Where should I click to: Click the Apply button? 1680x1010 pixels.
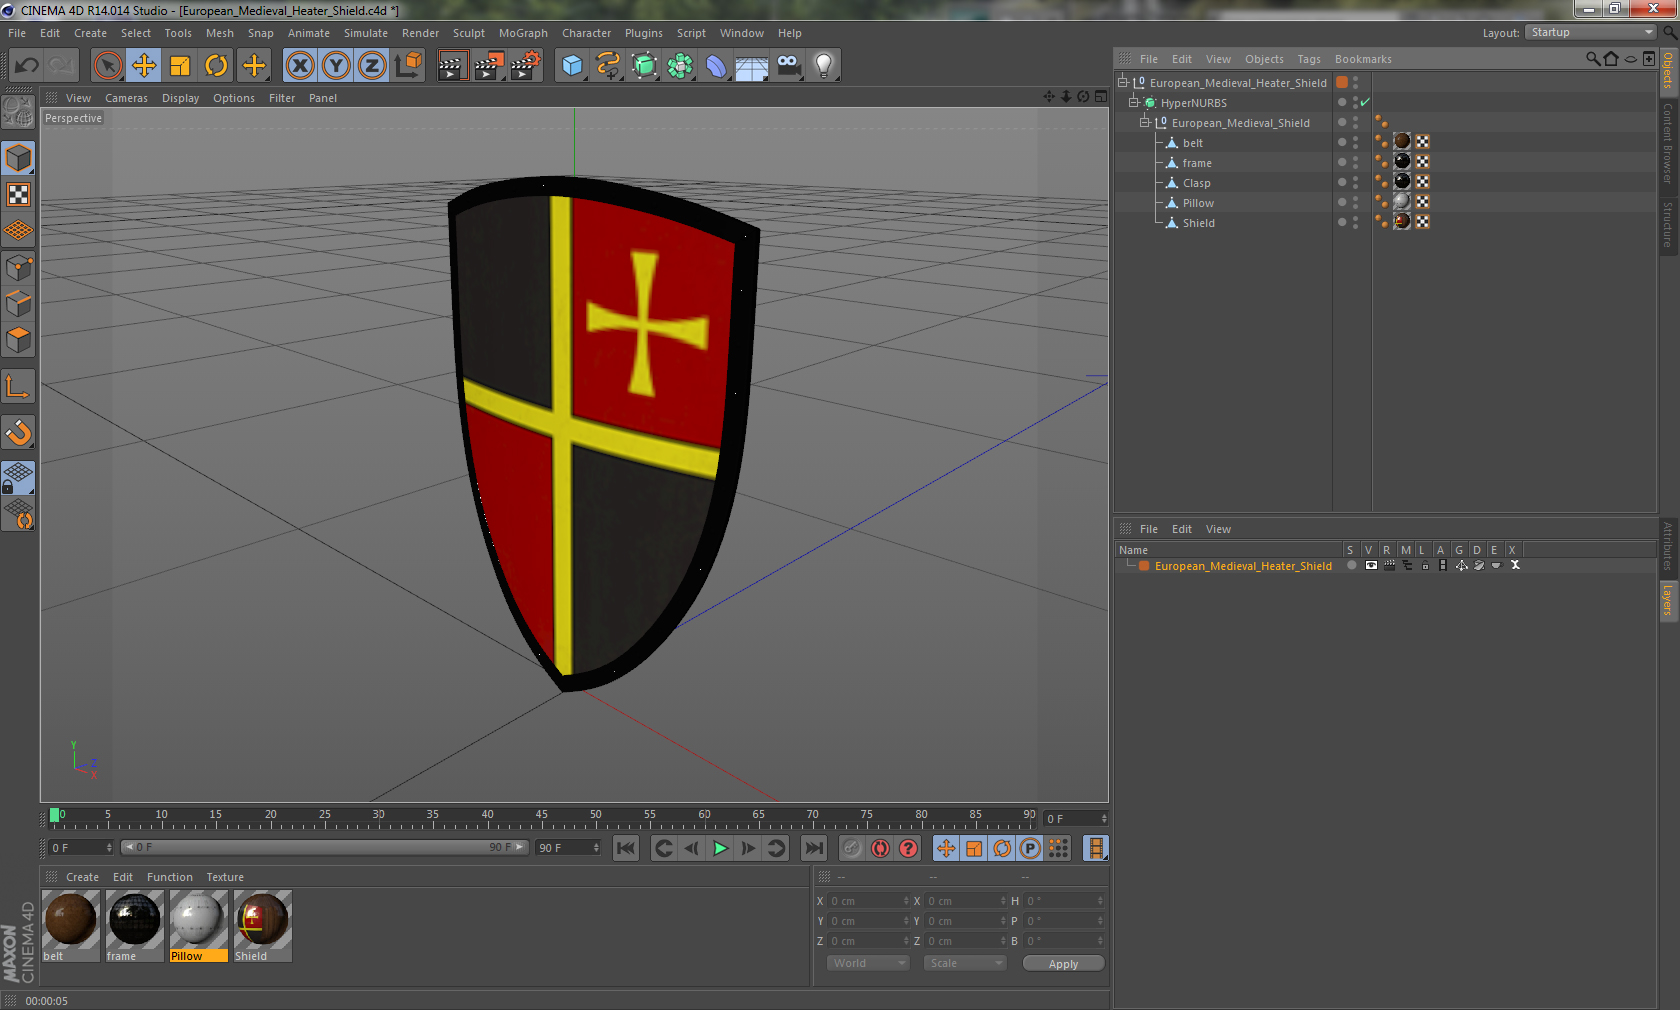coord(1063,964)
